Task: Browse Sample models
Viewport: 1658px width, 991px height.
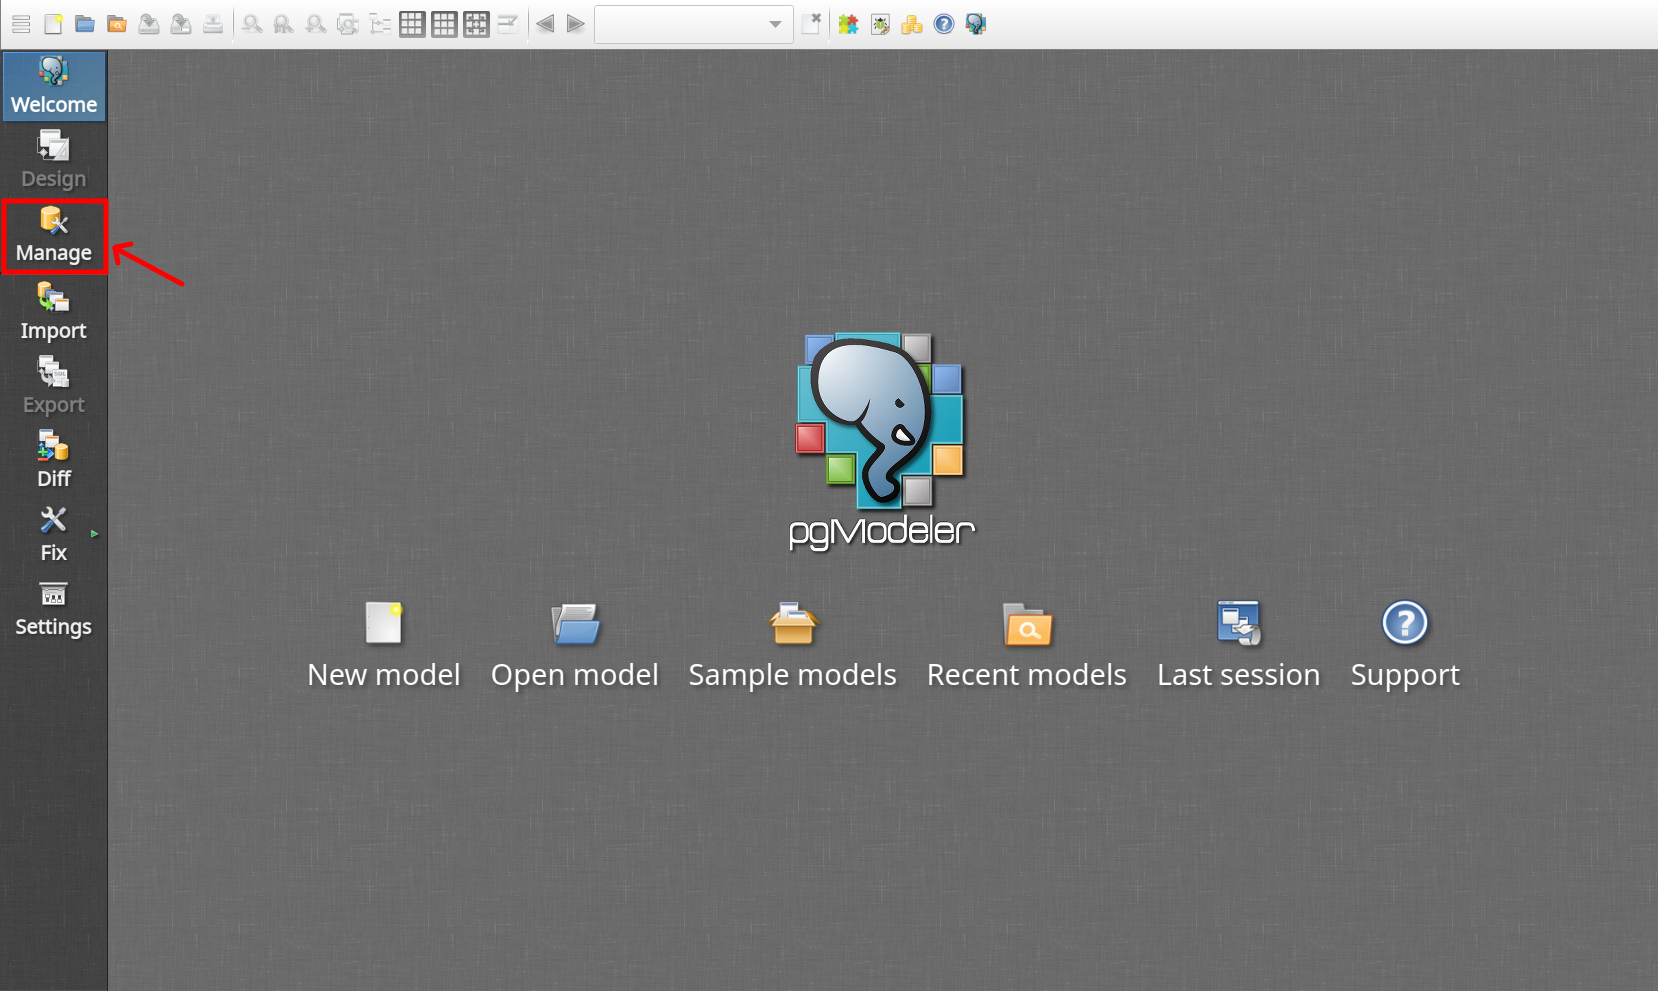Action: pos(793,646)
